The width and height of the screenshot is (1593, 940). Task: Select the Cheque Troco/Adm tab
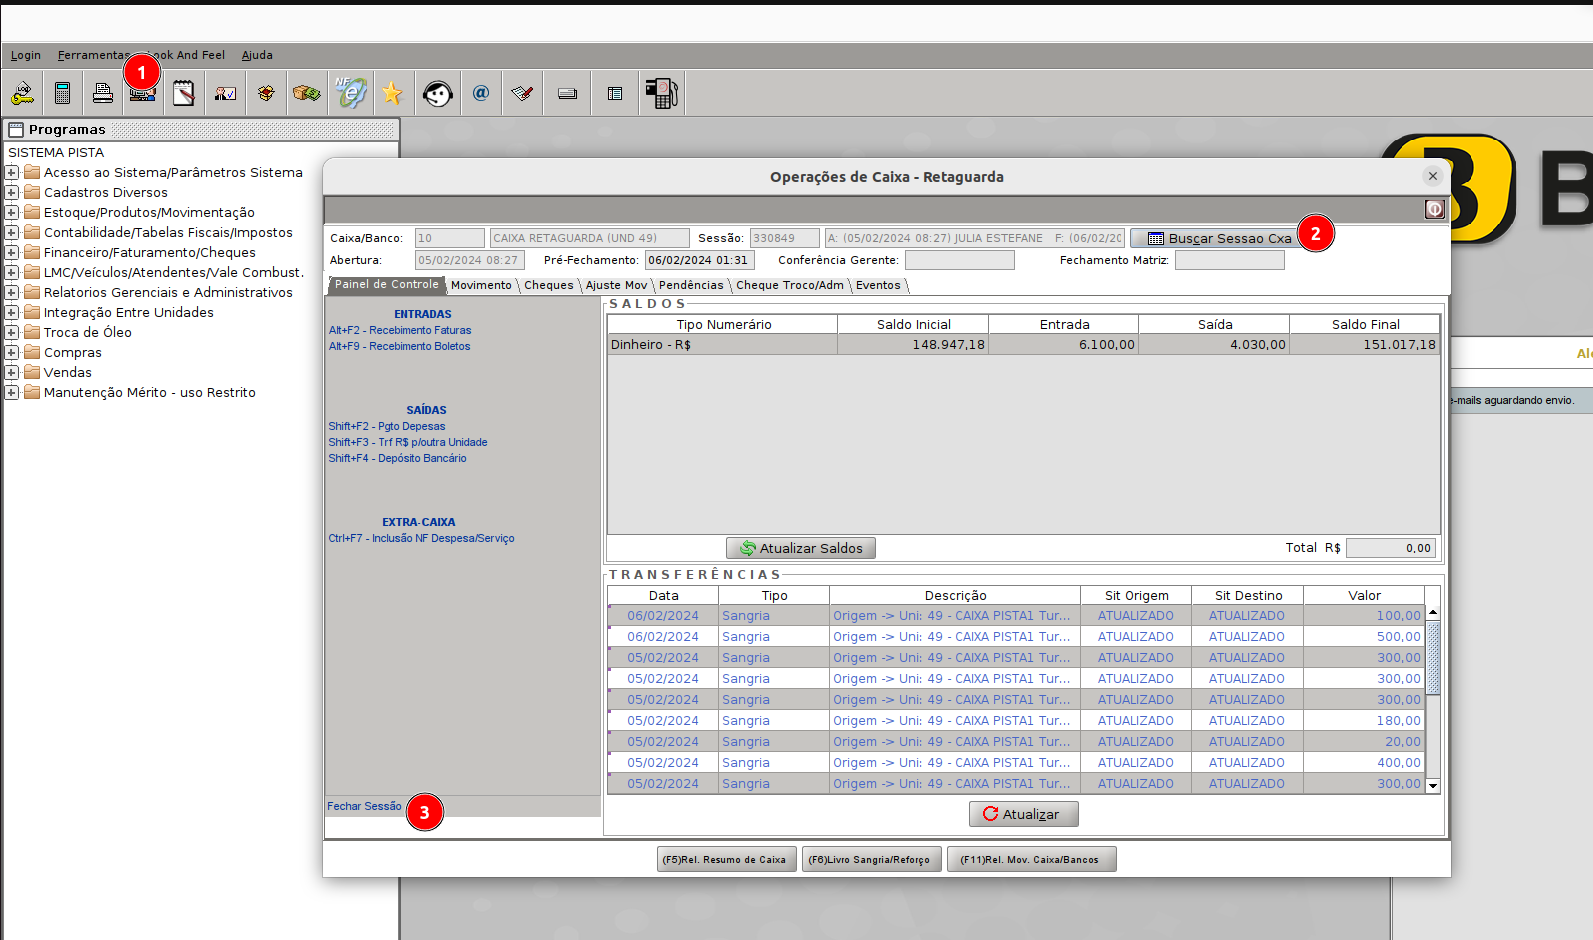[789, 285]
